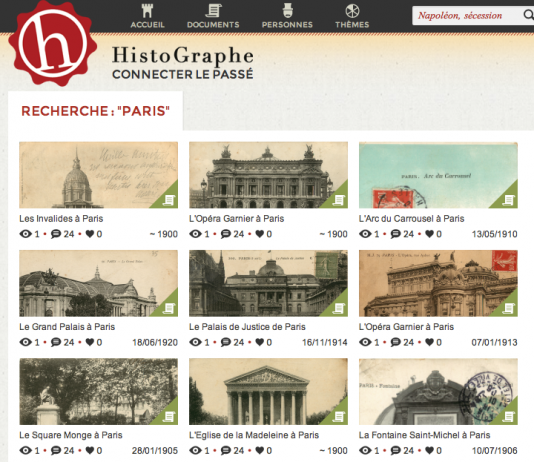Screen dimensions: 534x462
Task: Open the Les Invalides à Paris link
Action: 61,219
